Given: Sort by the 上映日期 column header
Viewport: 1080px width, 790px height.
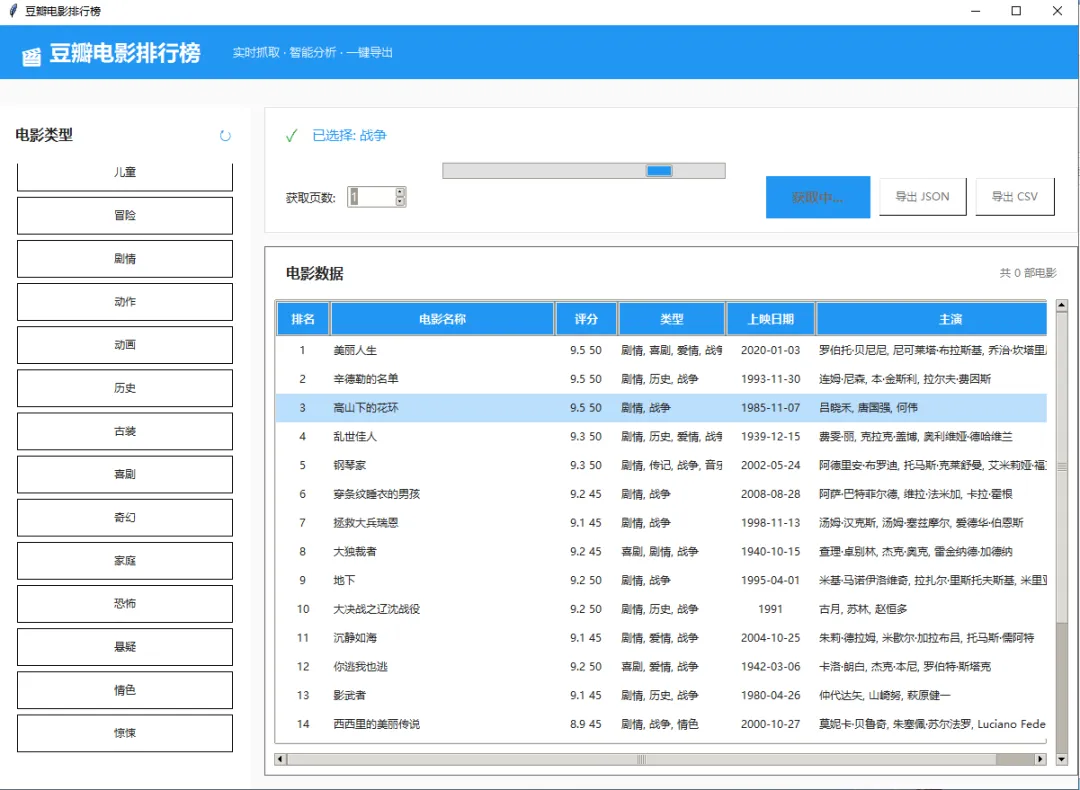Looking at the screenshot, I should [x=771, y=319].
